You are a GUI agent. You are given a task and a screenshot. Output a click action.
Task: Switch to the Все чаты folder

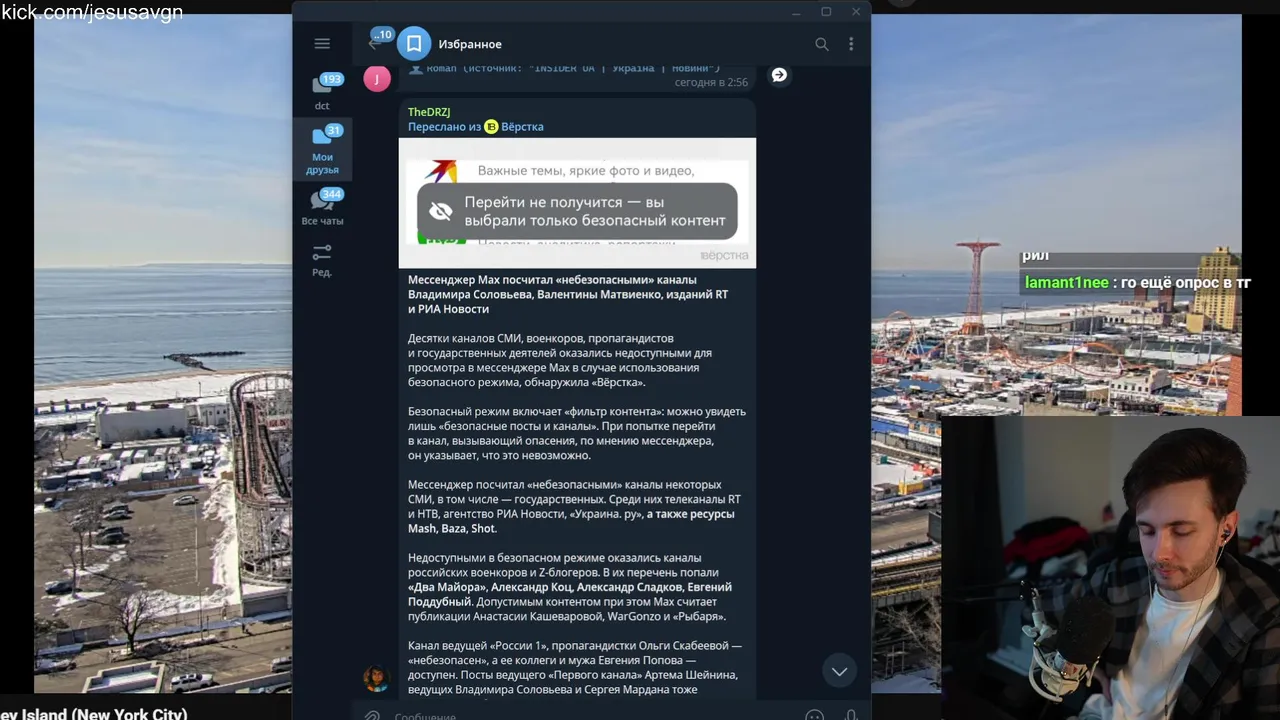pos(322,207)
